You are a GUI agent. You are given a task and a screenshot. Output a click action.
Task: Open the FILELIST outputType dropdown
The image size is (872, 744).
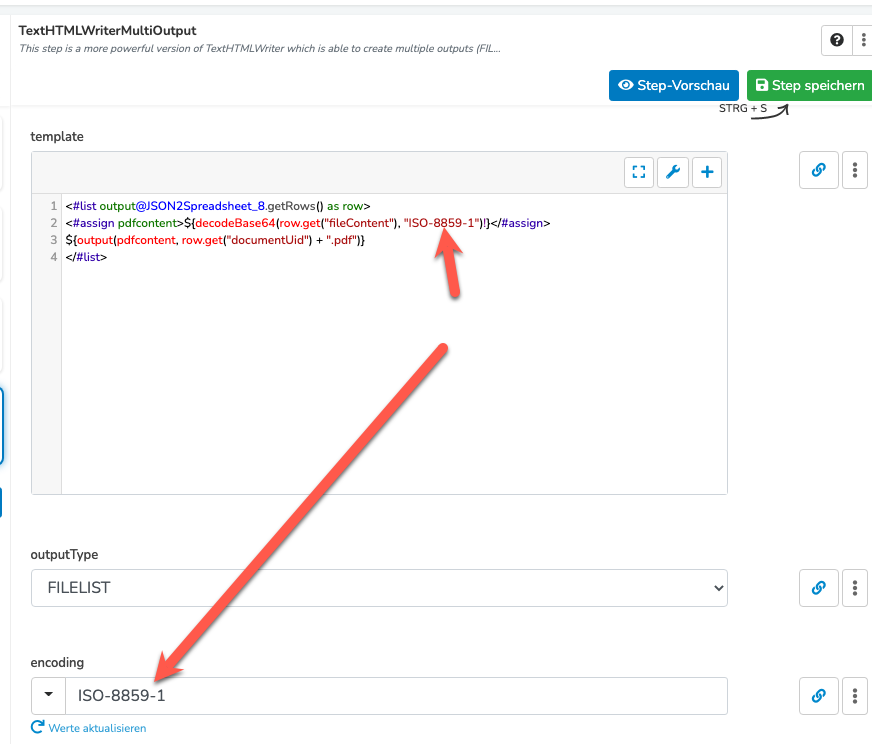pos(379,588)
